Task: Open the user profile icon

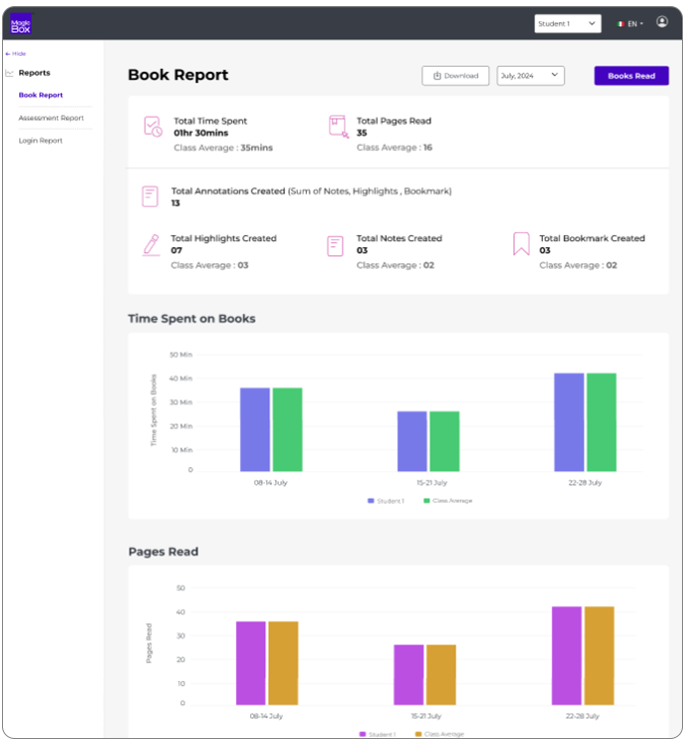Action: click(x=662, y=22)
